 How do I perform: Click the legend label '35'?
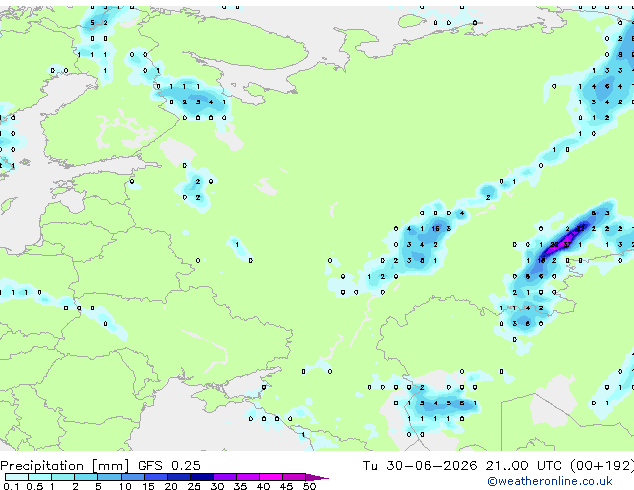240,486
